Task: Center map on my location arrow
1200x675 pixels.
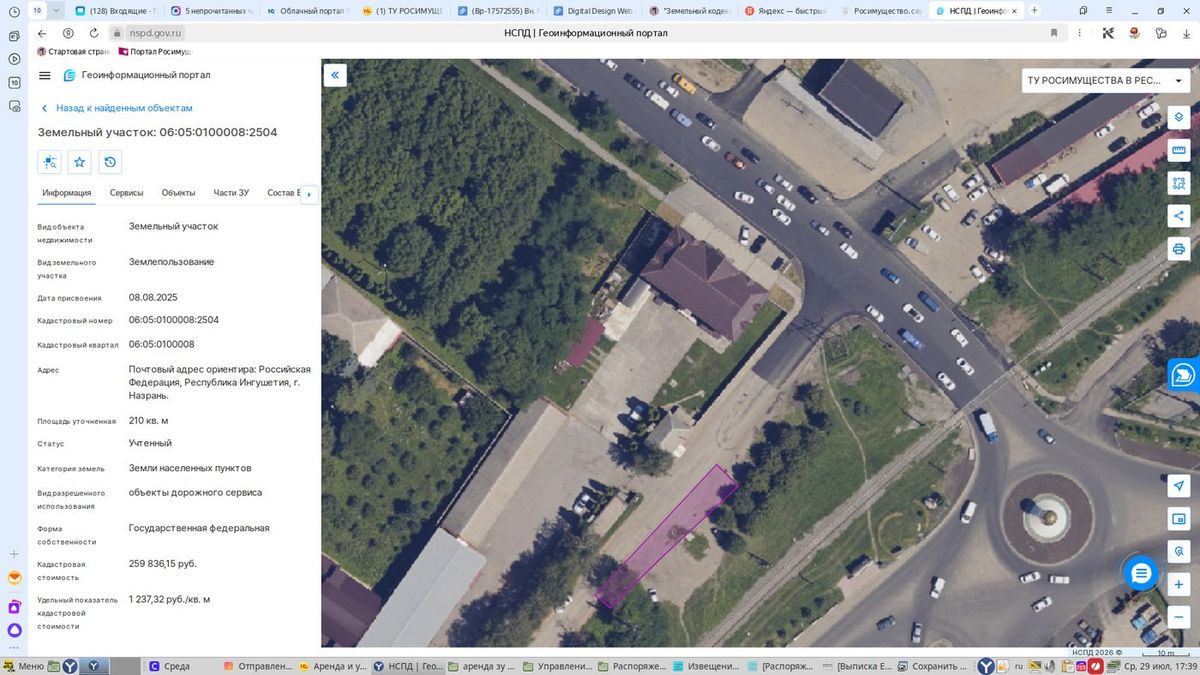Action: click(1179, 485)
